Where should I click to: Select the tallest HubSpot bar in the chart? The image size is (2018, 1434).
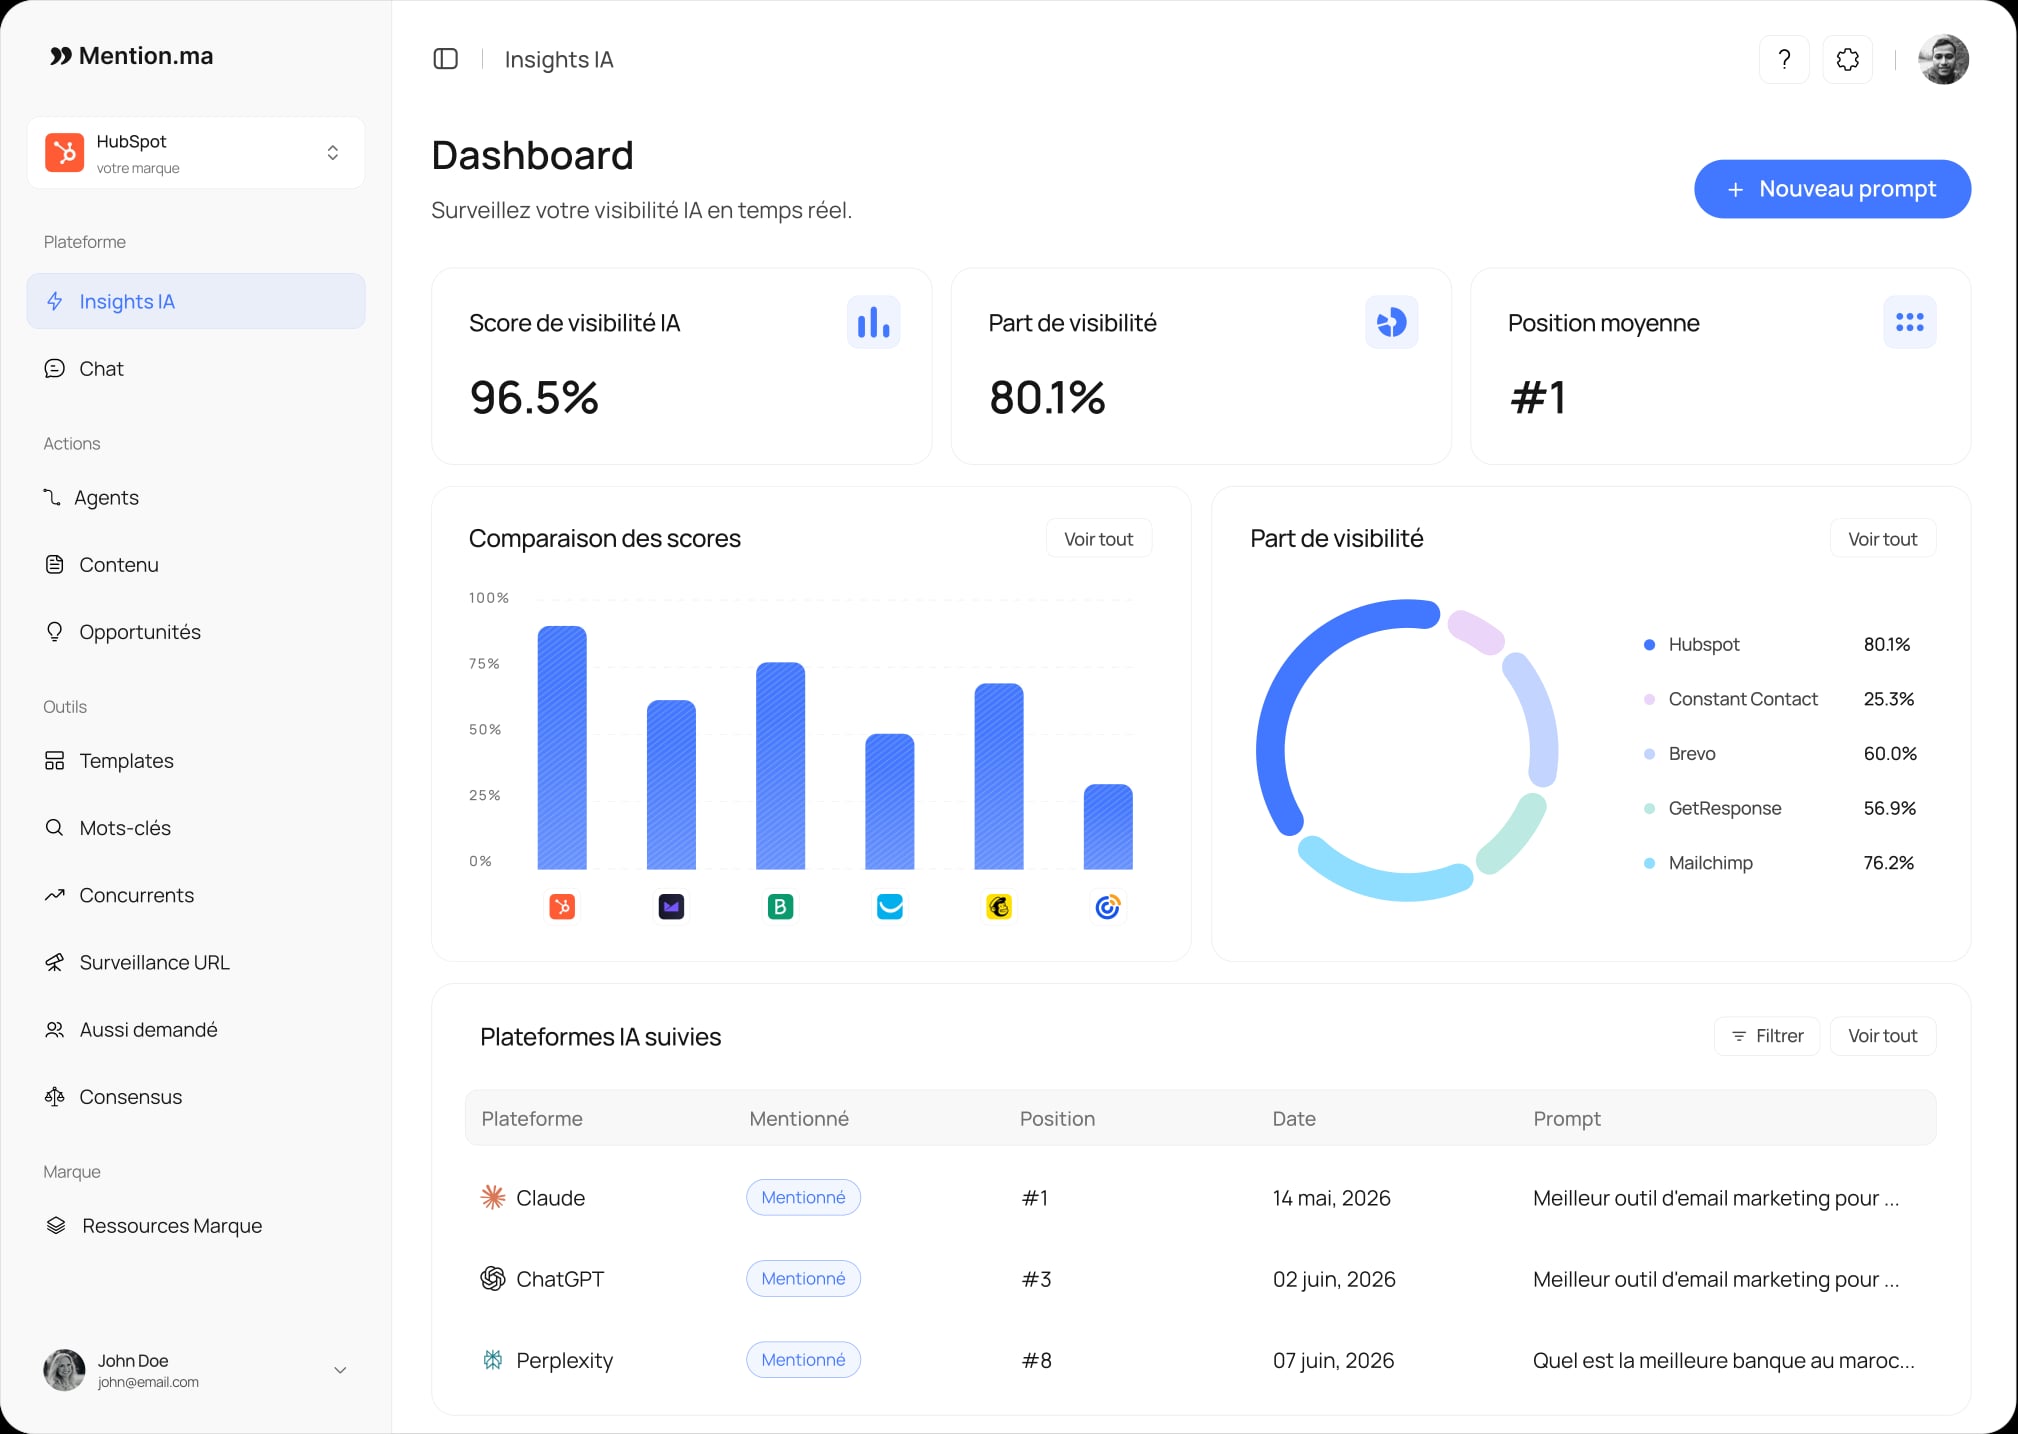coord(562,748)
